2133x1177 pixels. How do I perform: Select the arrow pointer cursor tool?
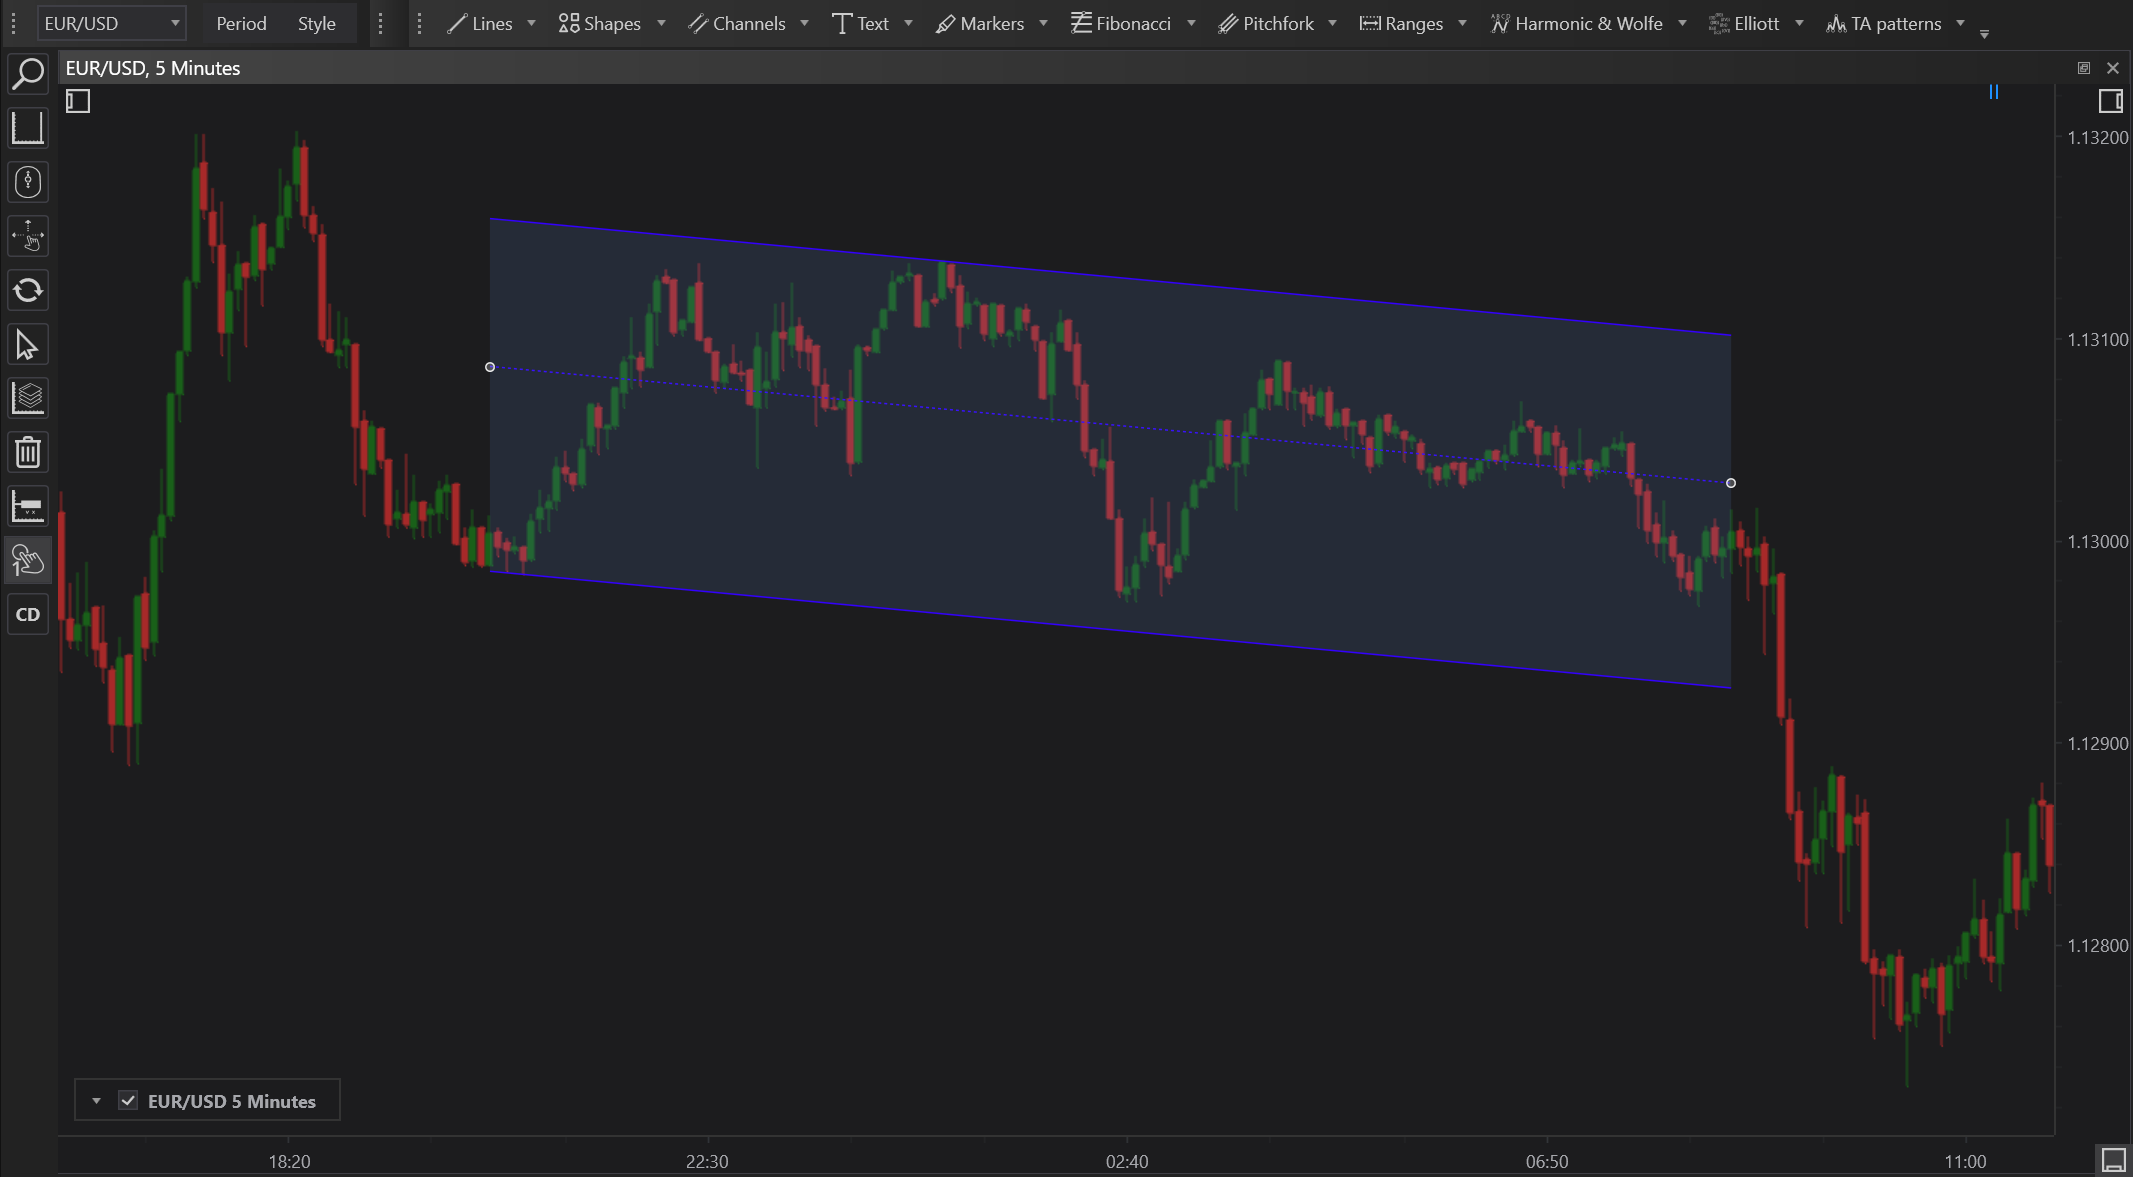click(x=28, y=345)
